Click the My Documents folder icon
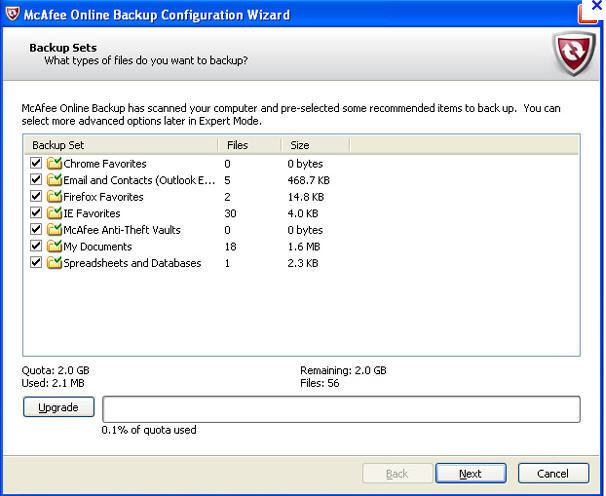Viewport: 606px width, 496px height. coord(54,246)
